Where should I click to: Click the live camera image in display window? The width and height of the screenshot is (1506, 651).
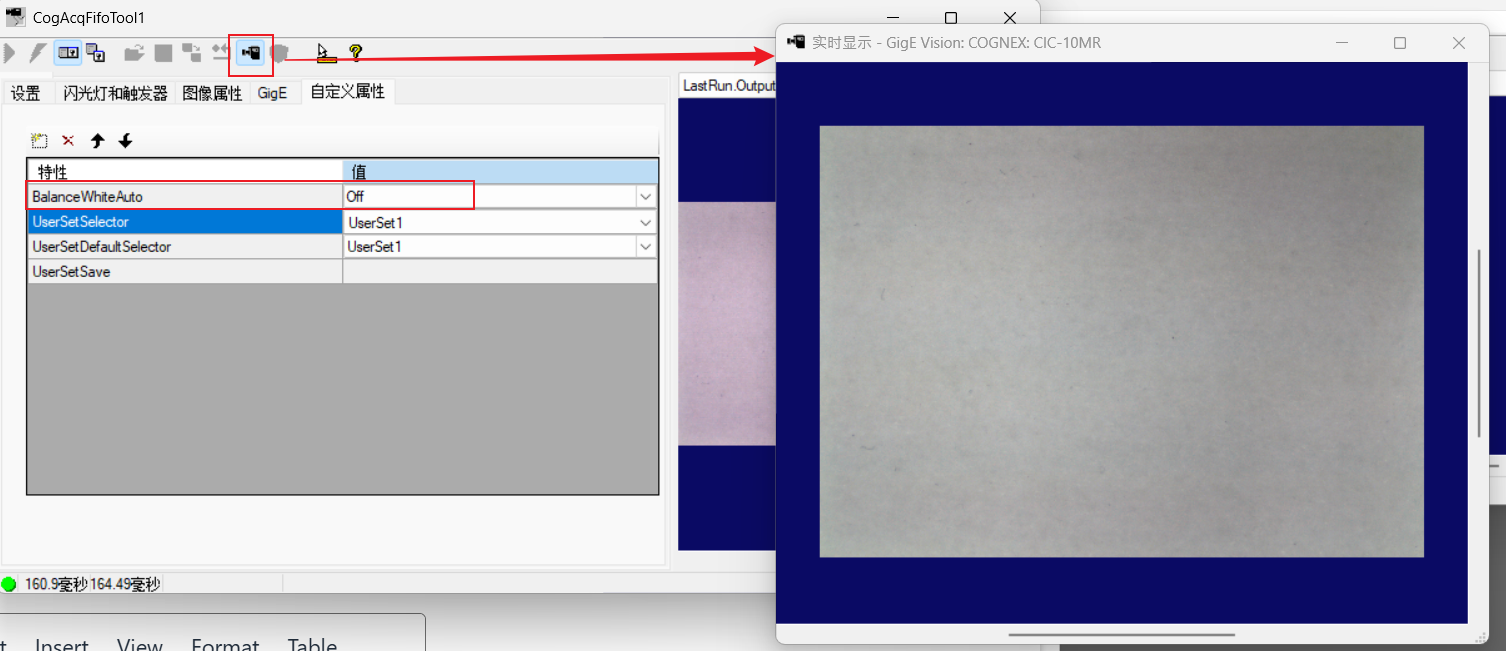(x=1121, y=341)
